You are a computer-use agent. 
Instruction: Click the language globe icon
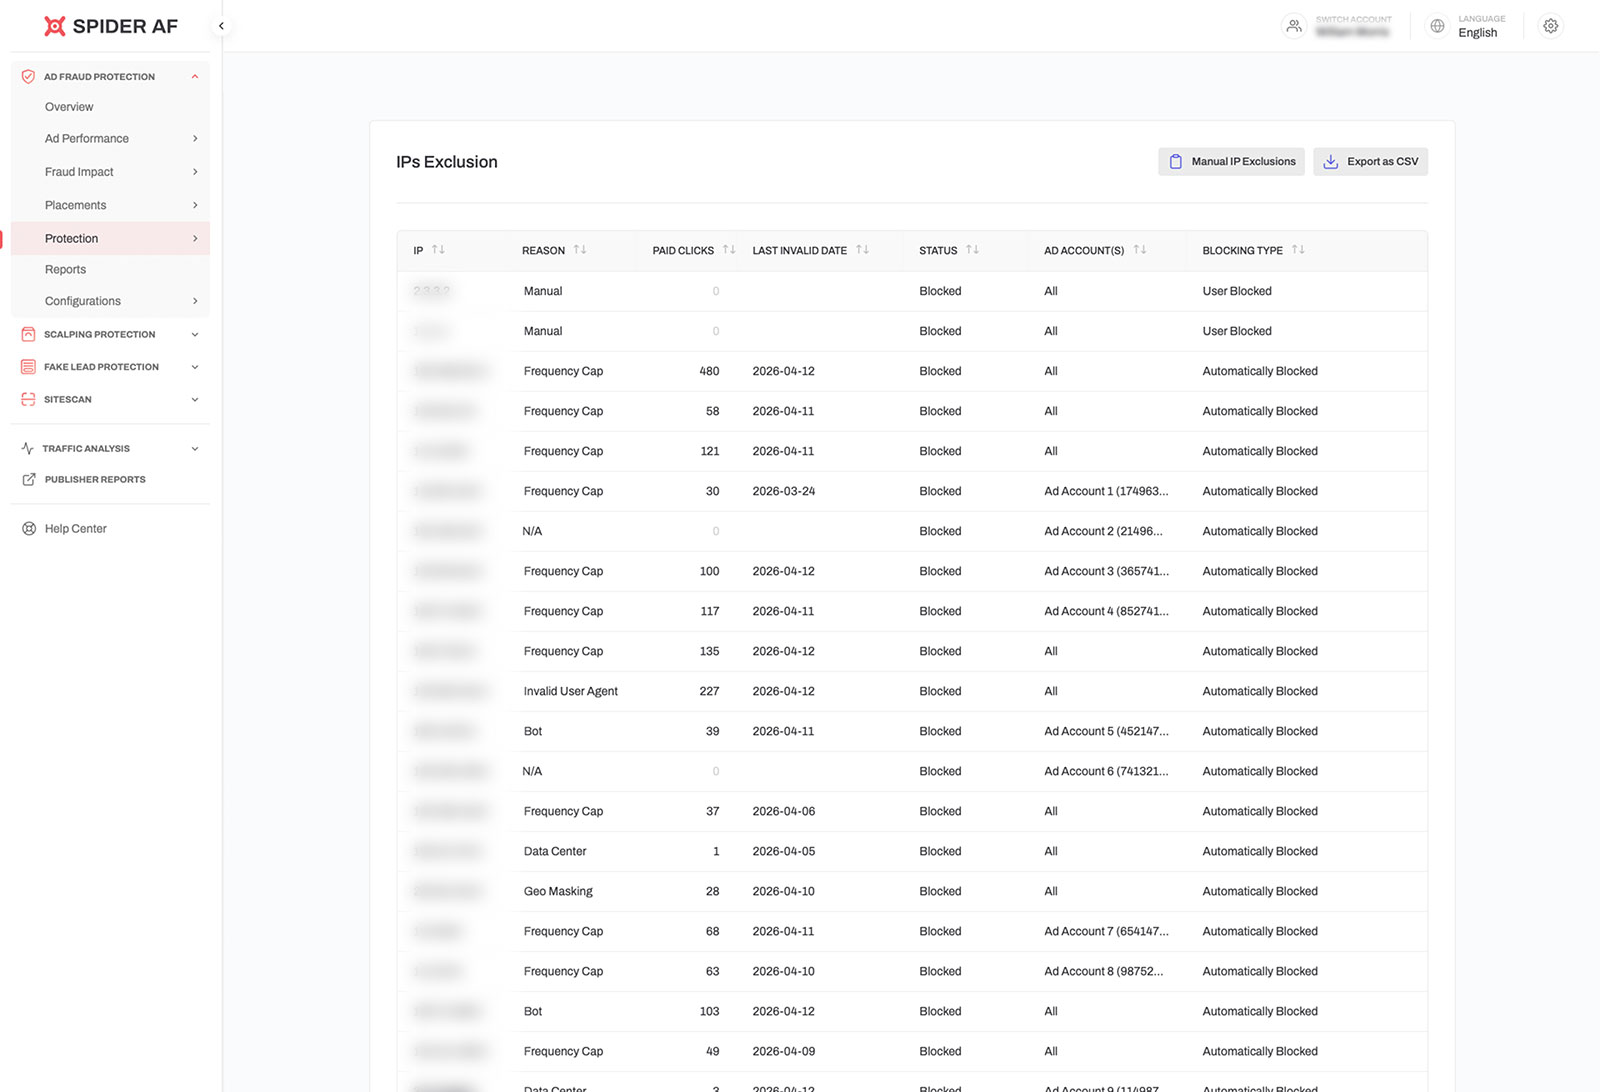[1437, 26]
